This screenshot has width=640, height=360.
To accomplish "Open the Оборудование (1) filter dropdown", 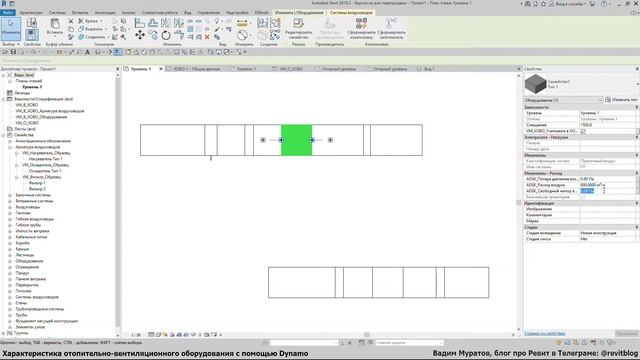I will [x=563, y=100].
